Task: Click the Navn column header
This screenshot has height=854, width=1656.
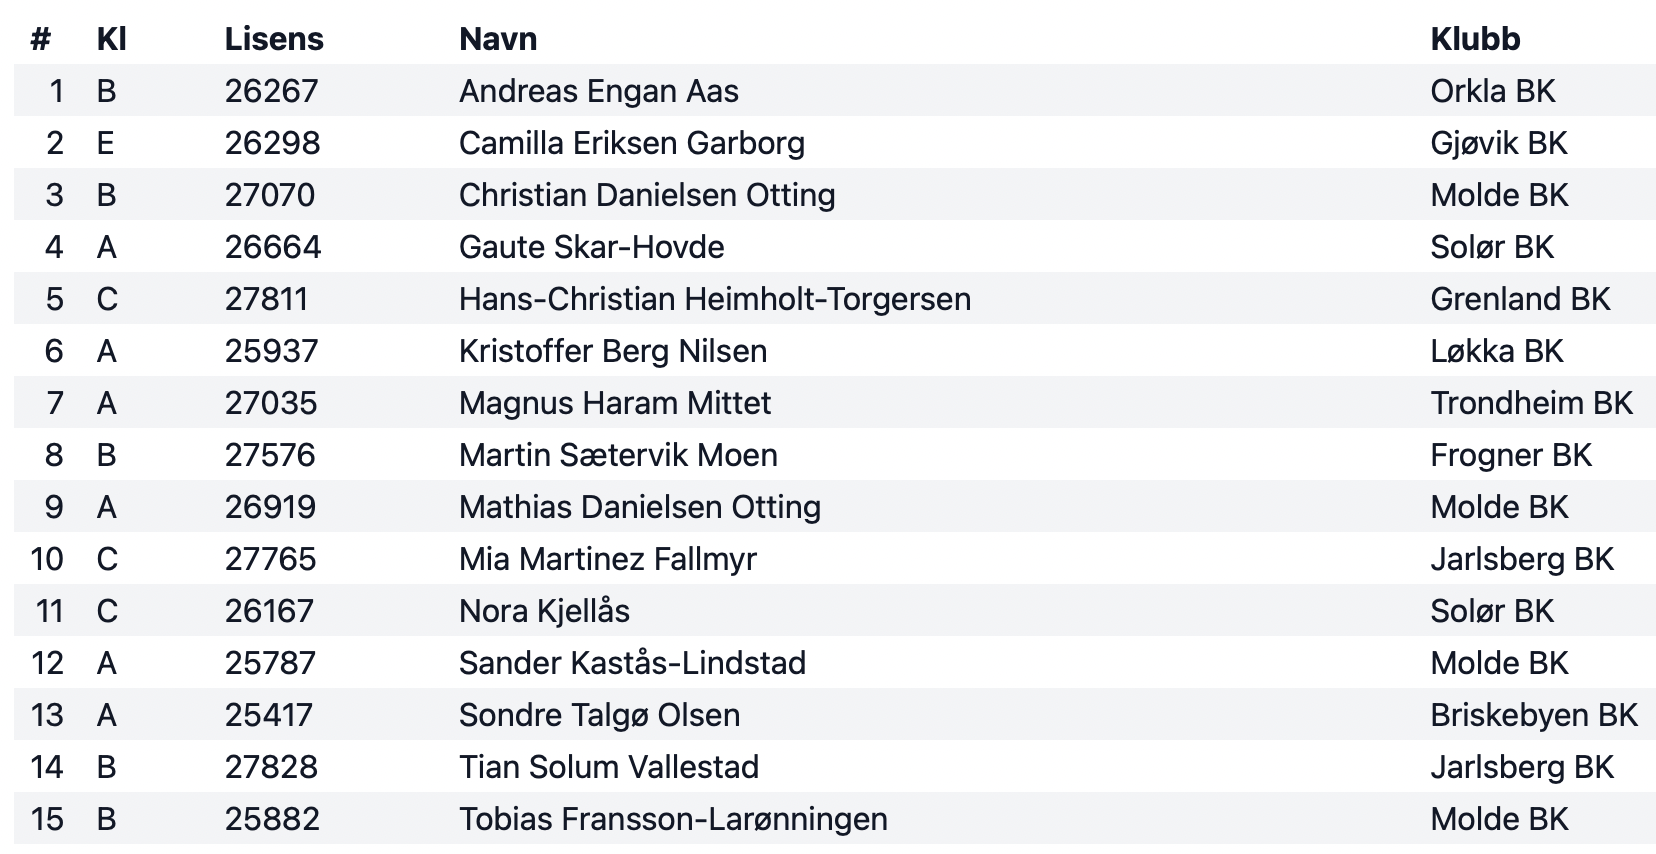Action: 498,39
